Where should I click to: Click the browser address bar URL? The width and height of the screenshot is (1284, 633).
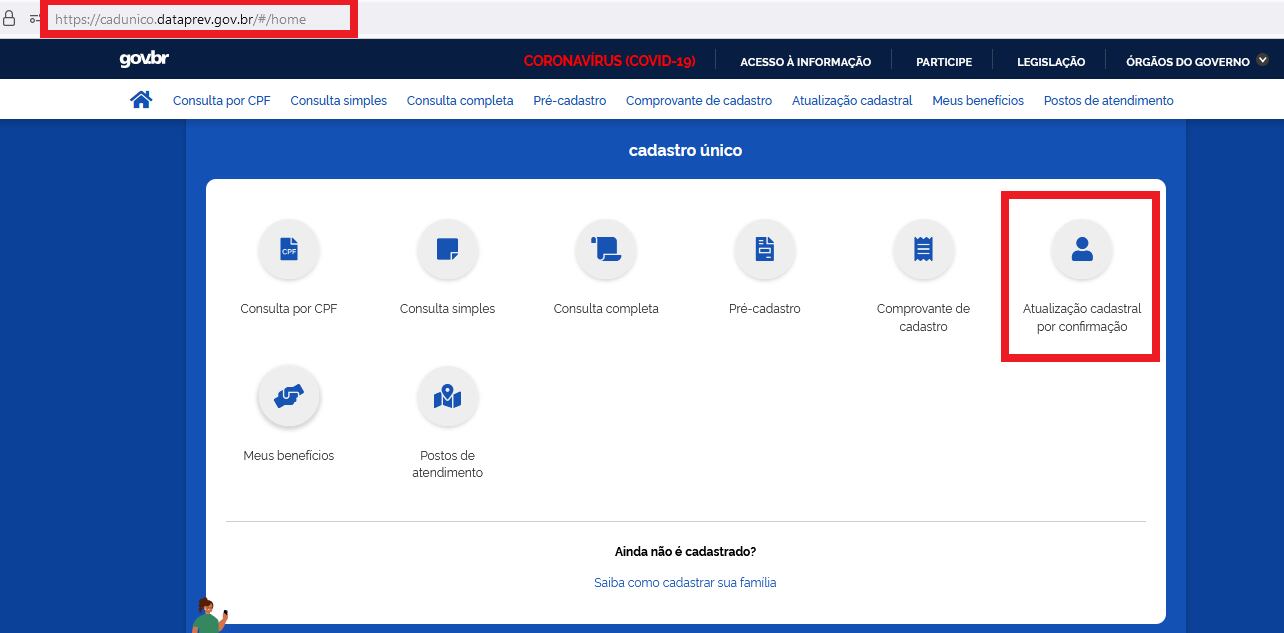point(195,19)
